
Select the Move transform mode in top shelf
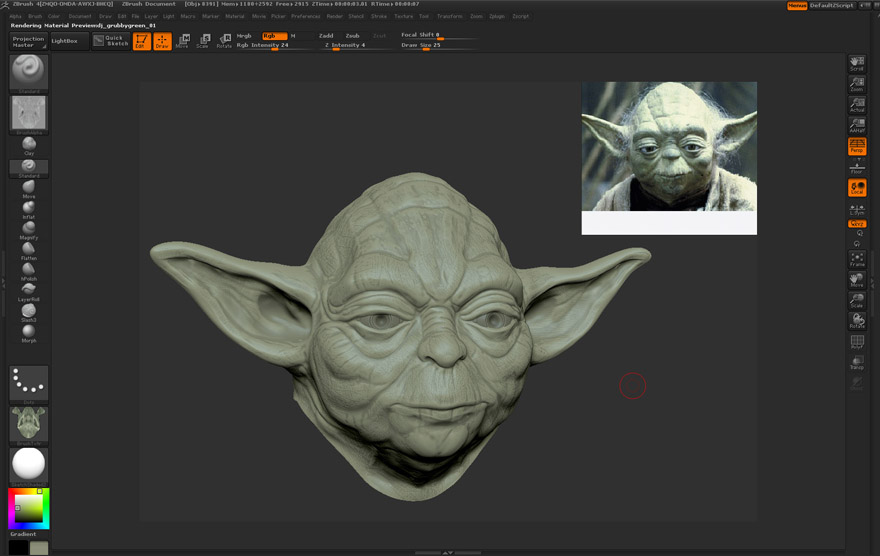183,41
